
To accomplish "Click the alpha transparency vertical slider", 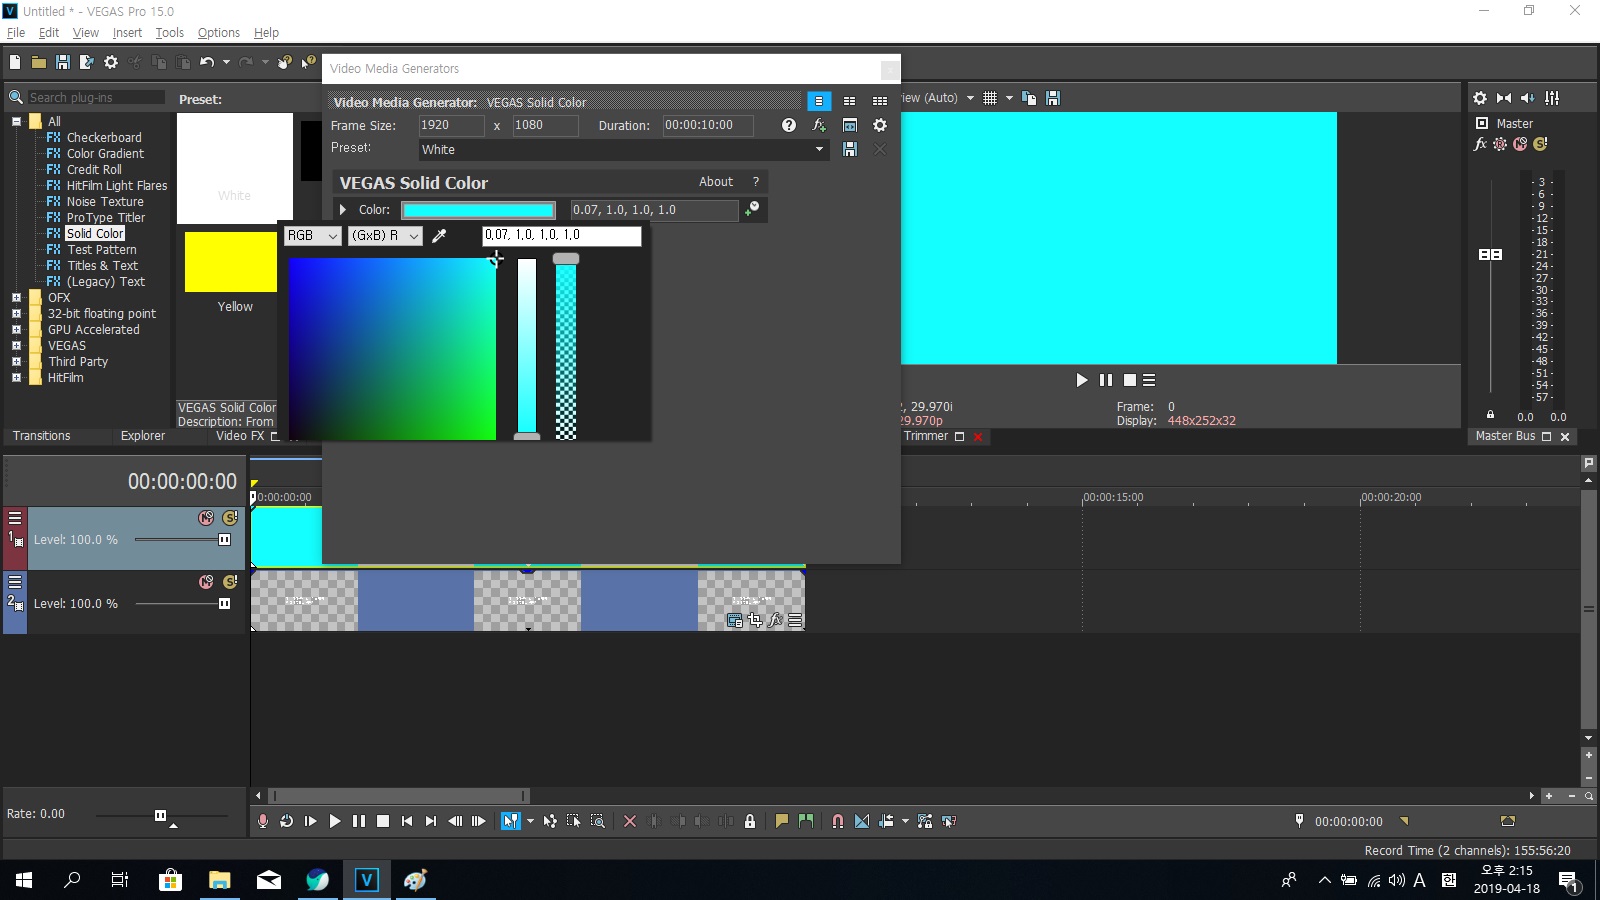I will (566, 346).
